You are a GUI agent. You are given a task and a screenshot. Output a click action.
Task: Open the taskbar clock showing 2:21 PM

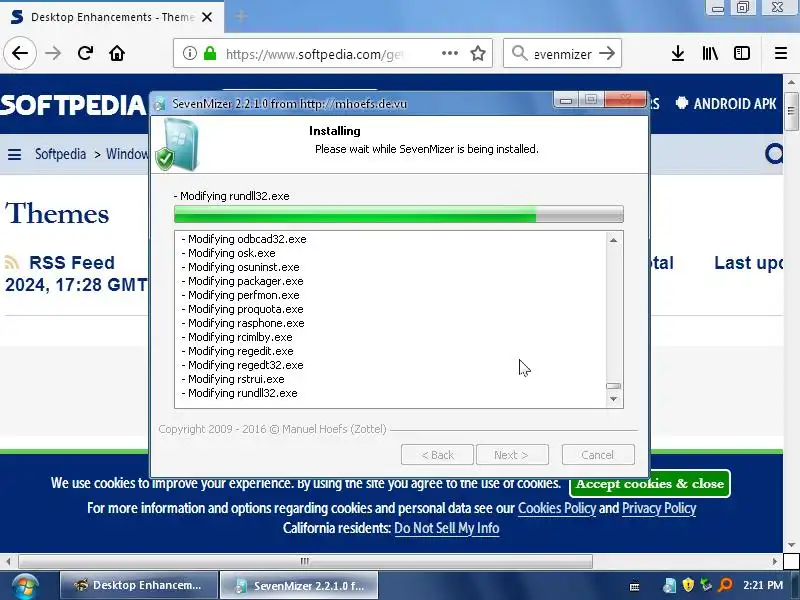pos(763,585)
